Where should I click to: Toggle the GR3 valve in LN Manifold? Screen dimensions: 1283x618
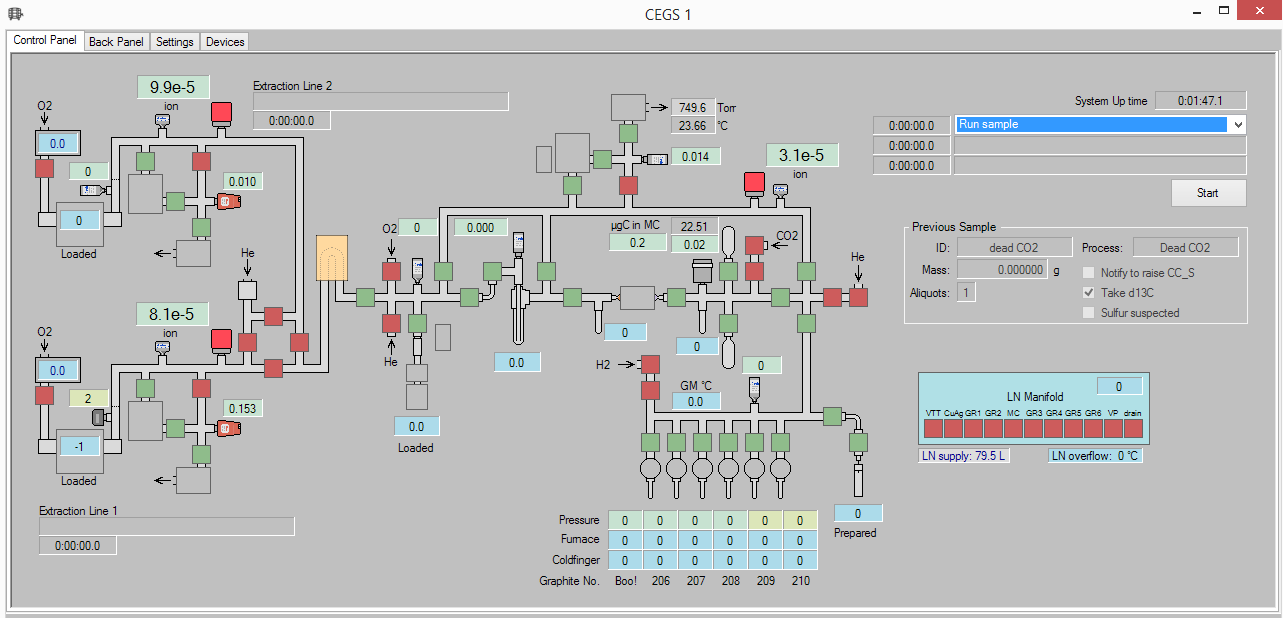(x=1033, y=428)
